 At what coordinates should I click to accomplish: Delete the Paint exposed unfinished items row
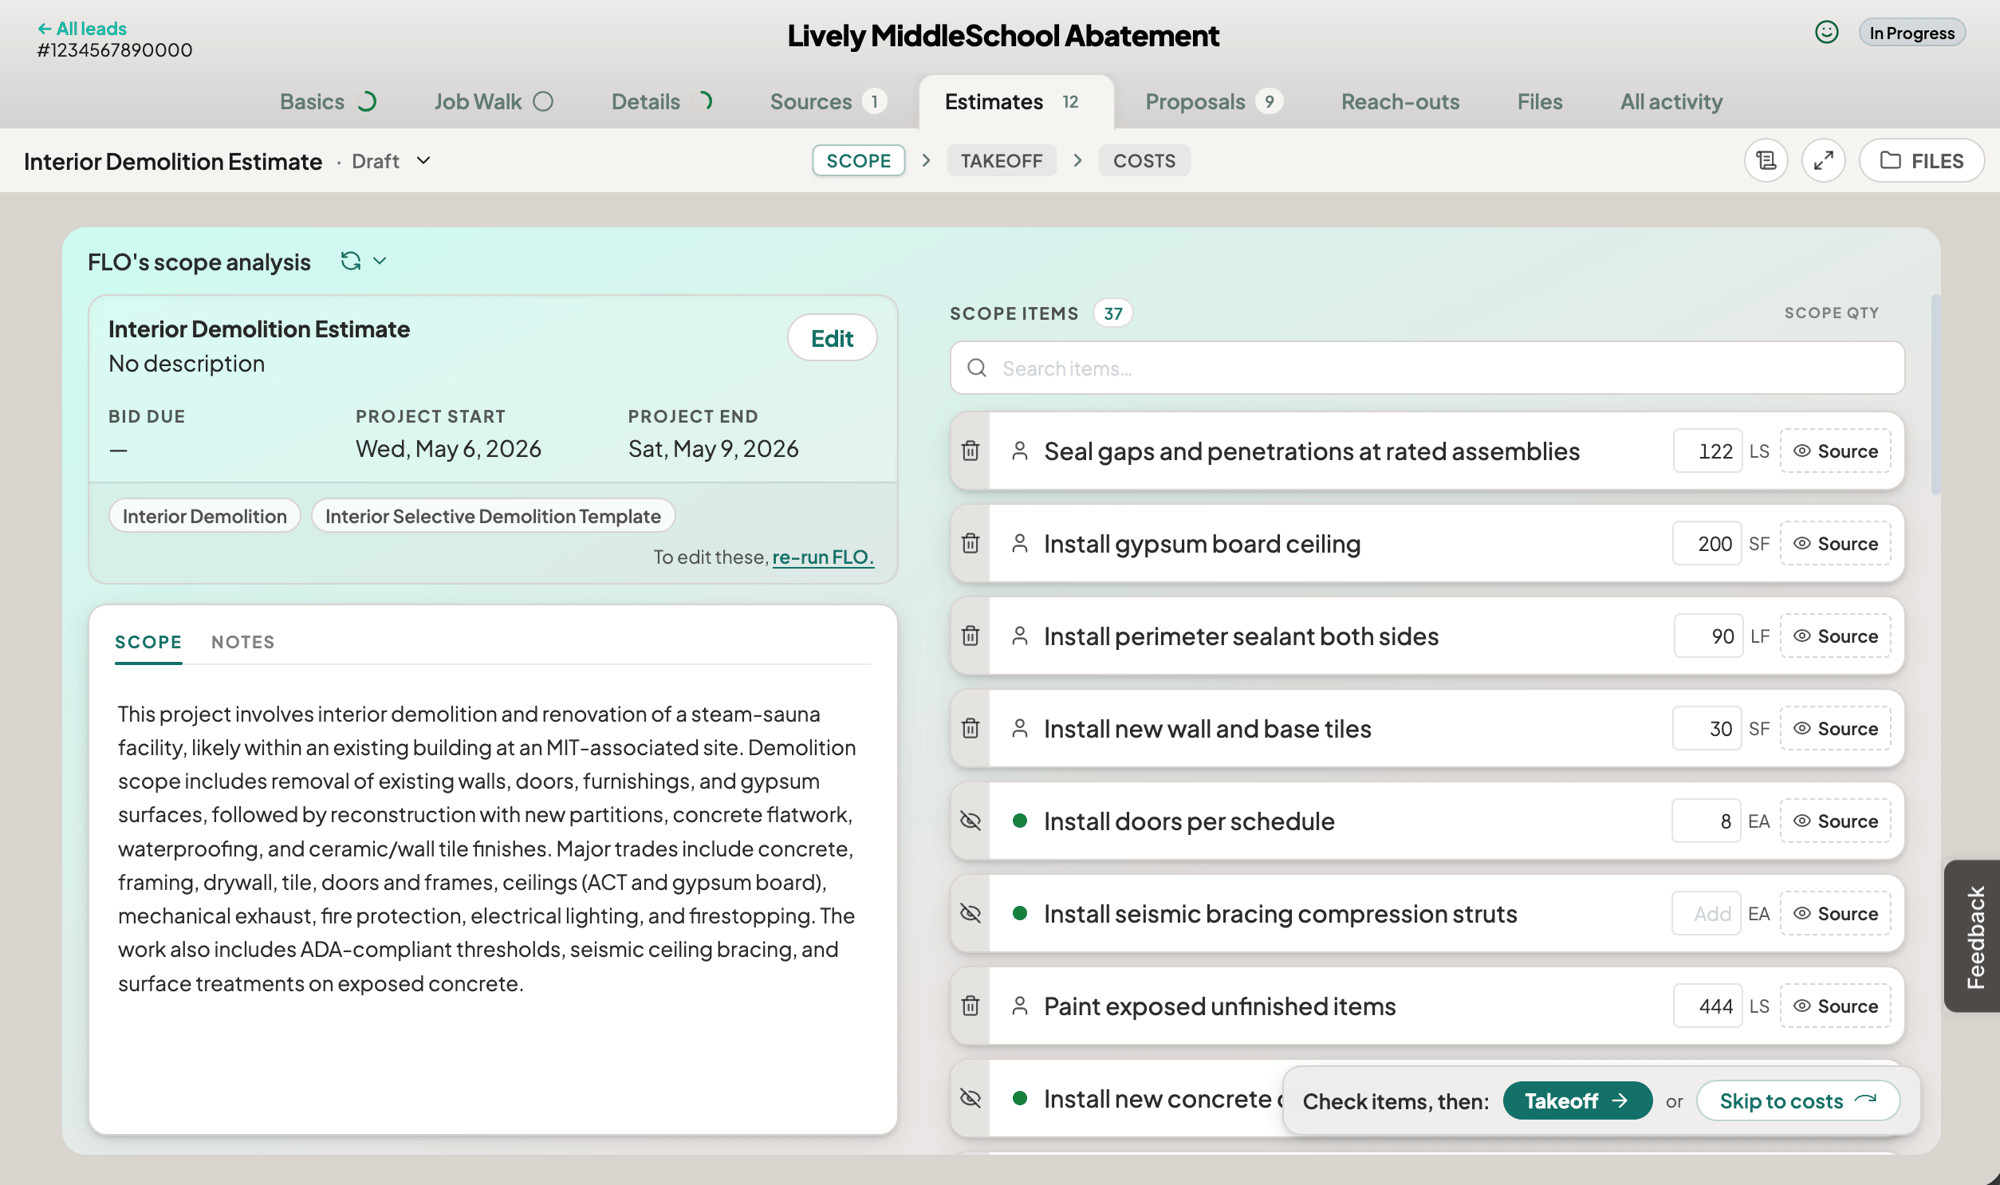point(970,1006)
